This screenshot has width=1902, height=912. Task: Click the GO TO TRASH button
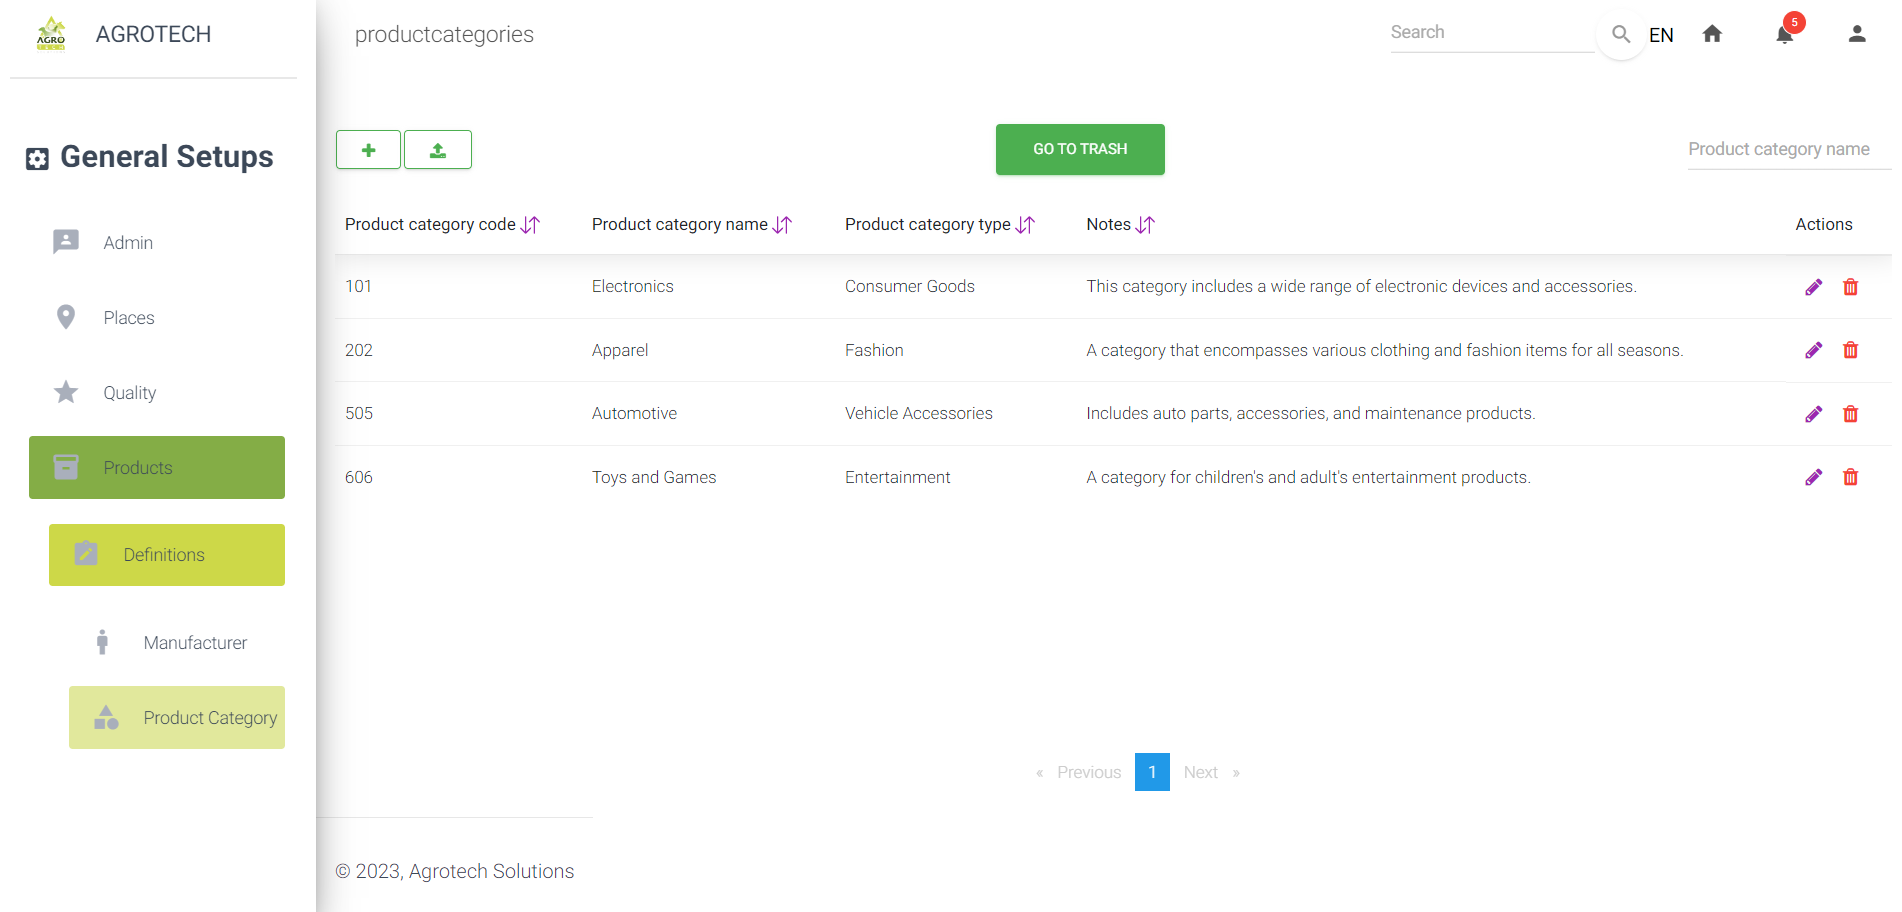[x=1079, y=149]
